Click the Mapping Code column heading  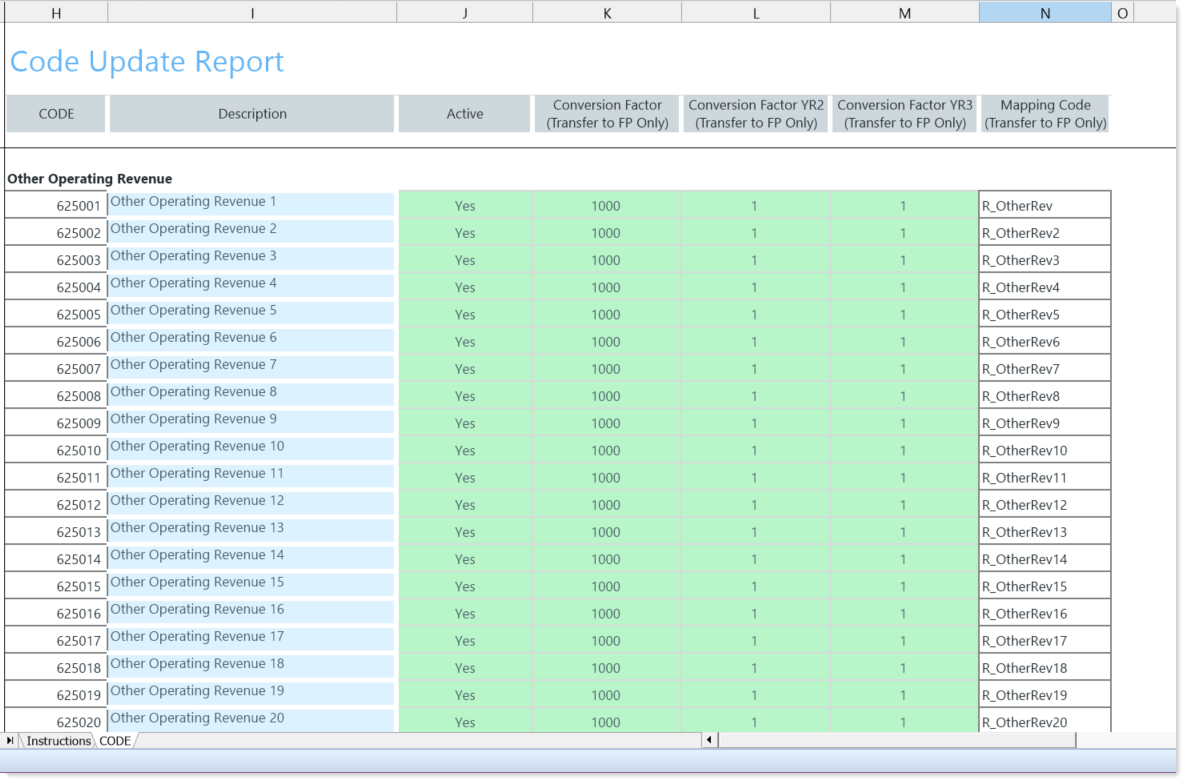[1045, 114]
